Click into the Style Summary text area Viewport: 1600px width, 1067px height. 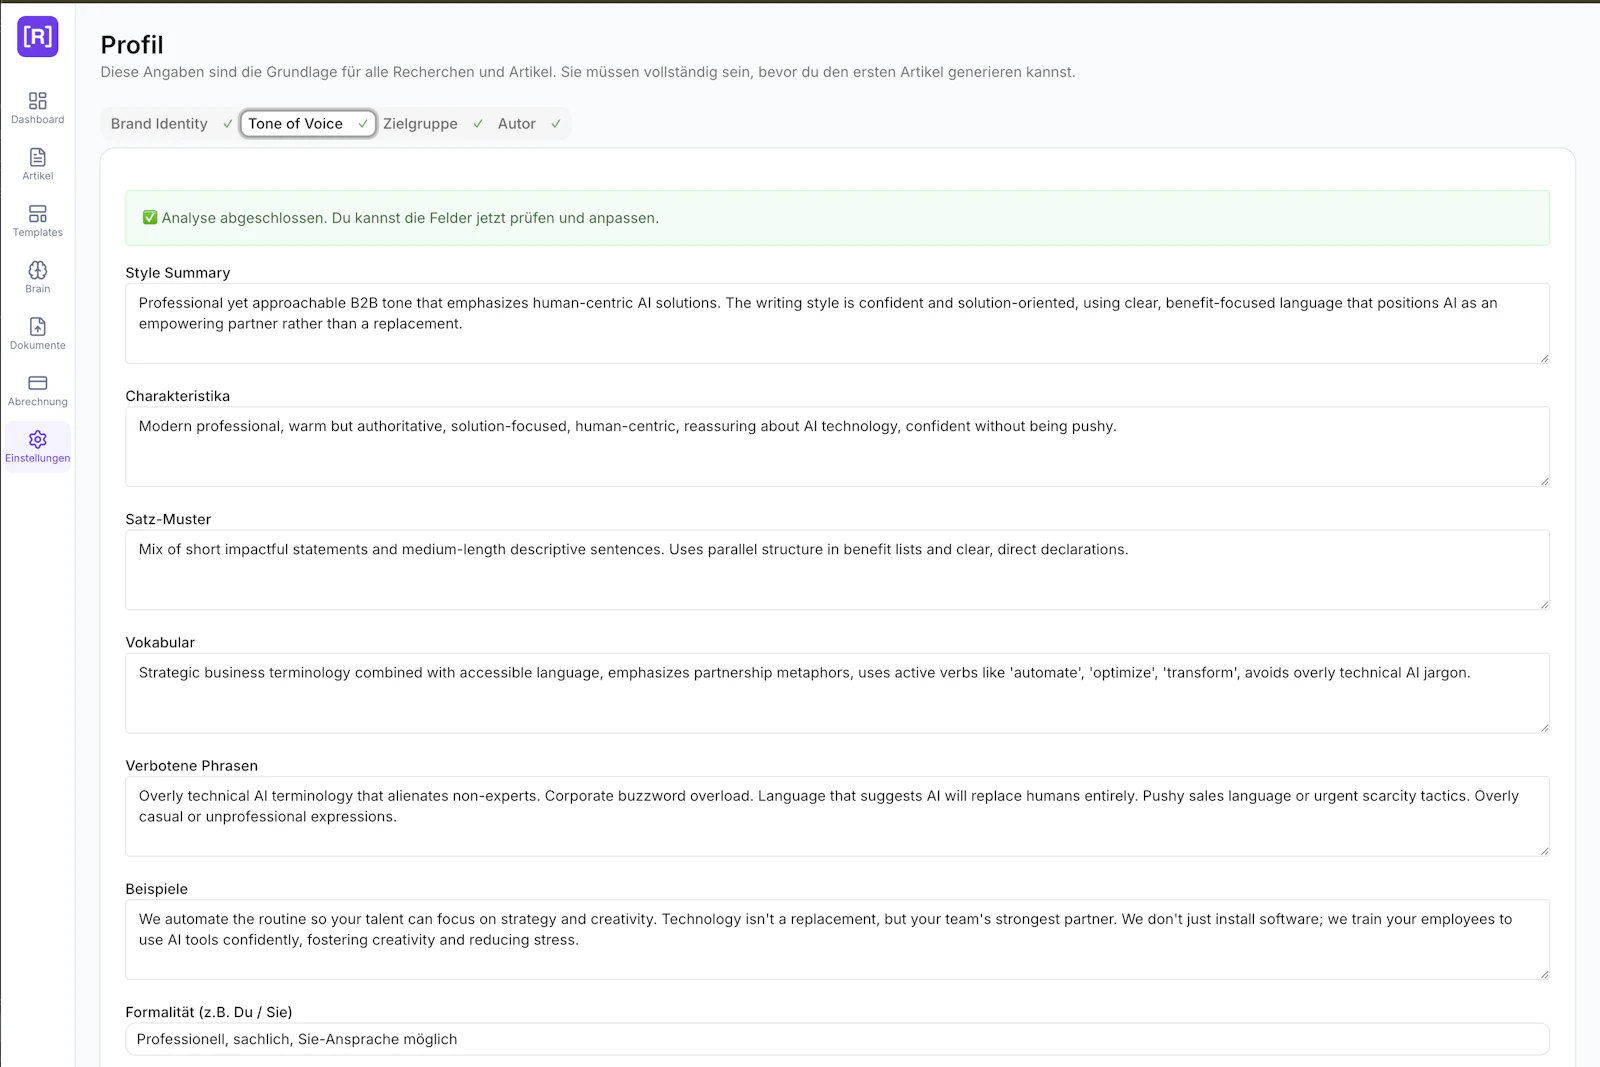coord(837,323)
